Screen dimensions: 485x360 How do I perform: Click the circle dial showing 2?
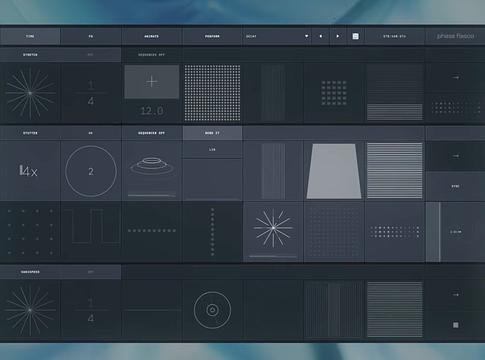[x=91, y=171]
